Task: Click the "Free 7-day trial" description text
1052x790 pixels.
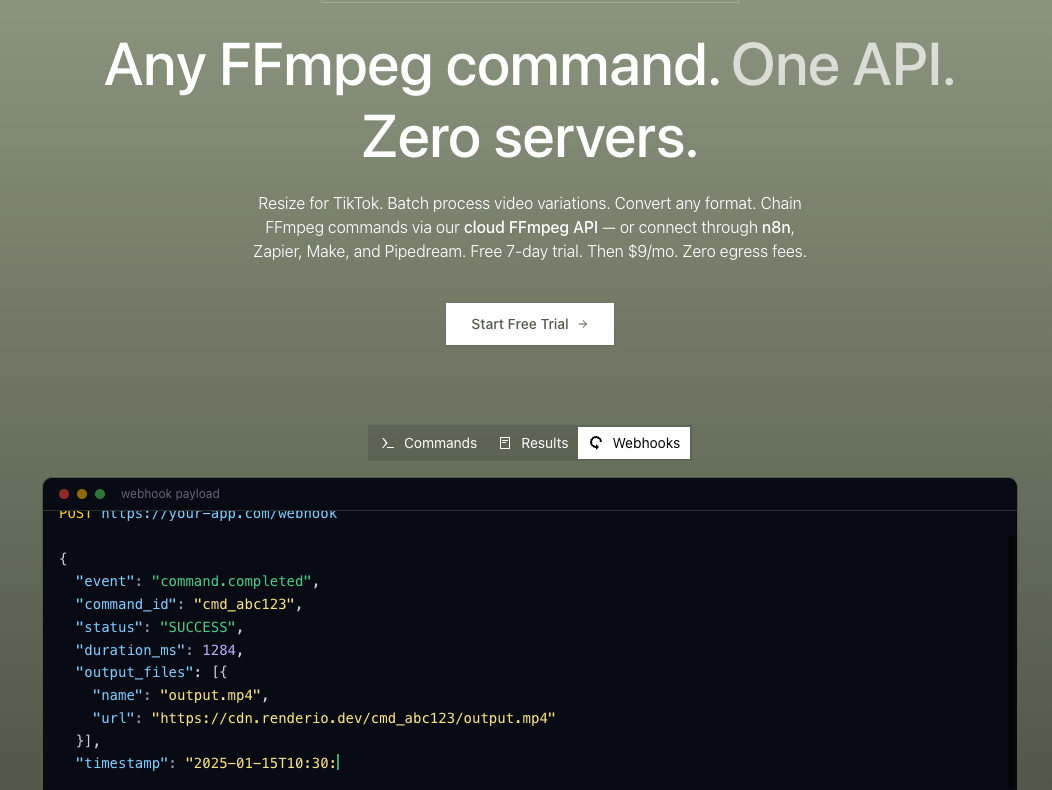Action: click(x=527, y=252)
